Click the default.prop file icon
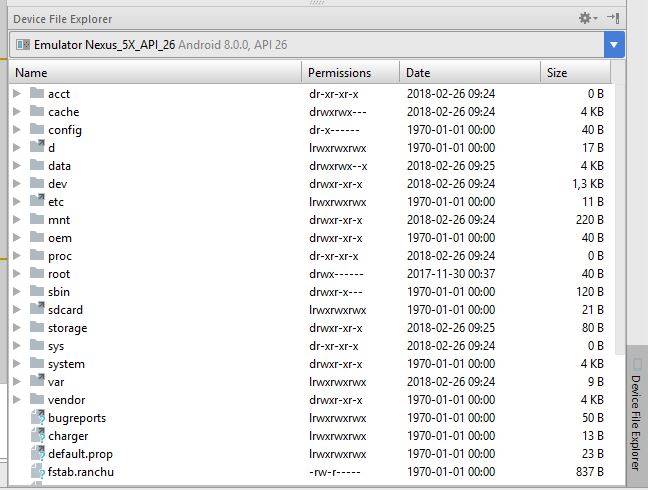The width and height of the screenshot is (648, 490). click(38, 453)
